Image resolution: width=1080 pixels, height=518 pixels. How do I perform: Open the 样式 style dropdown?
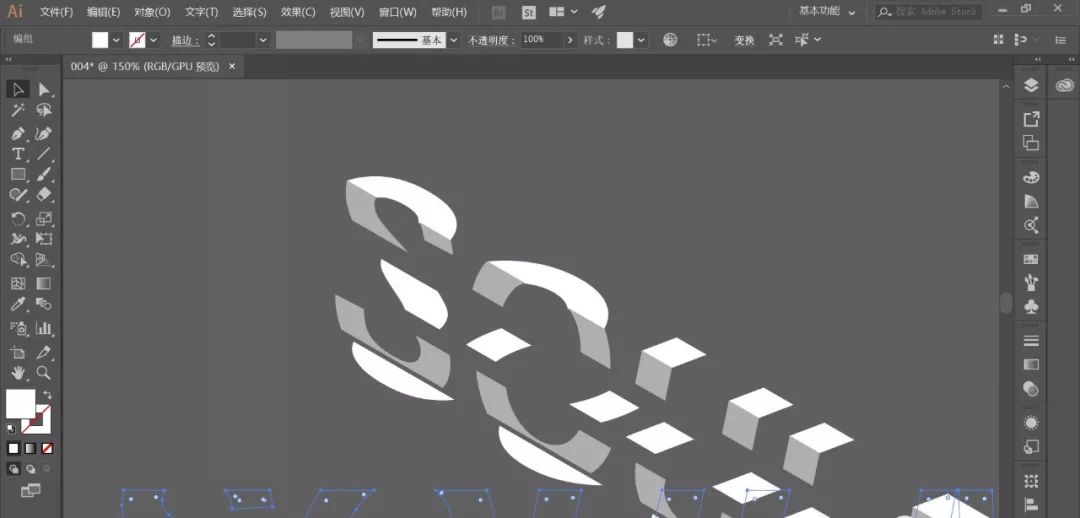click(x=641, y=40)
